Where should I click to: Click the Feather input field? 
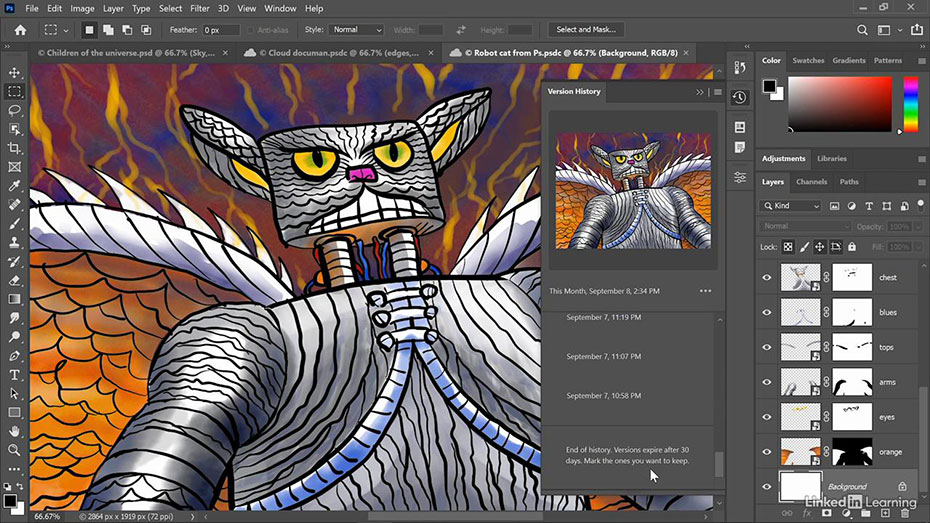pos(221,30)
